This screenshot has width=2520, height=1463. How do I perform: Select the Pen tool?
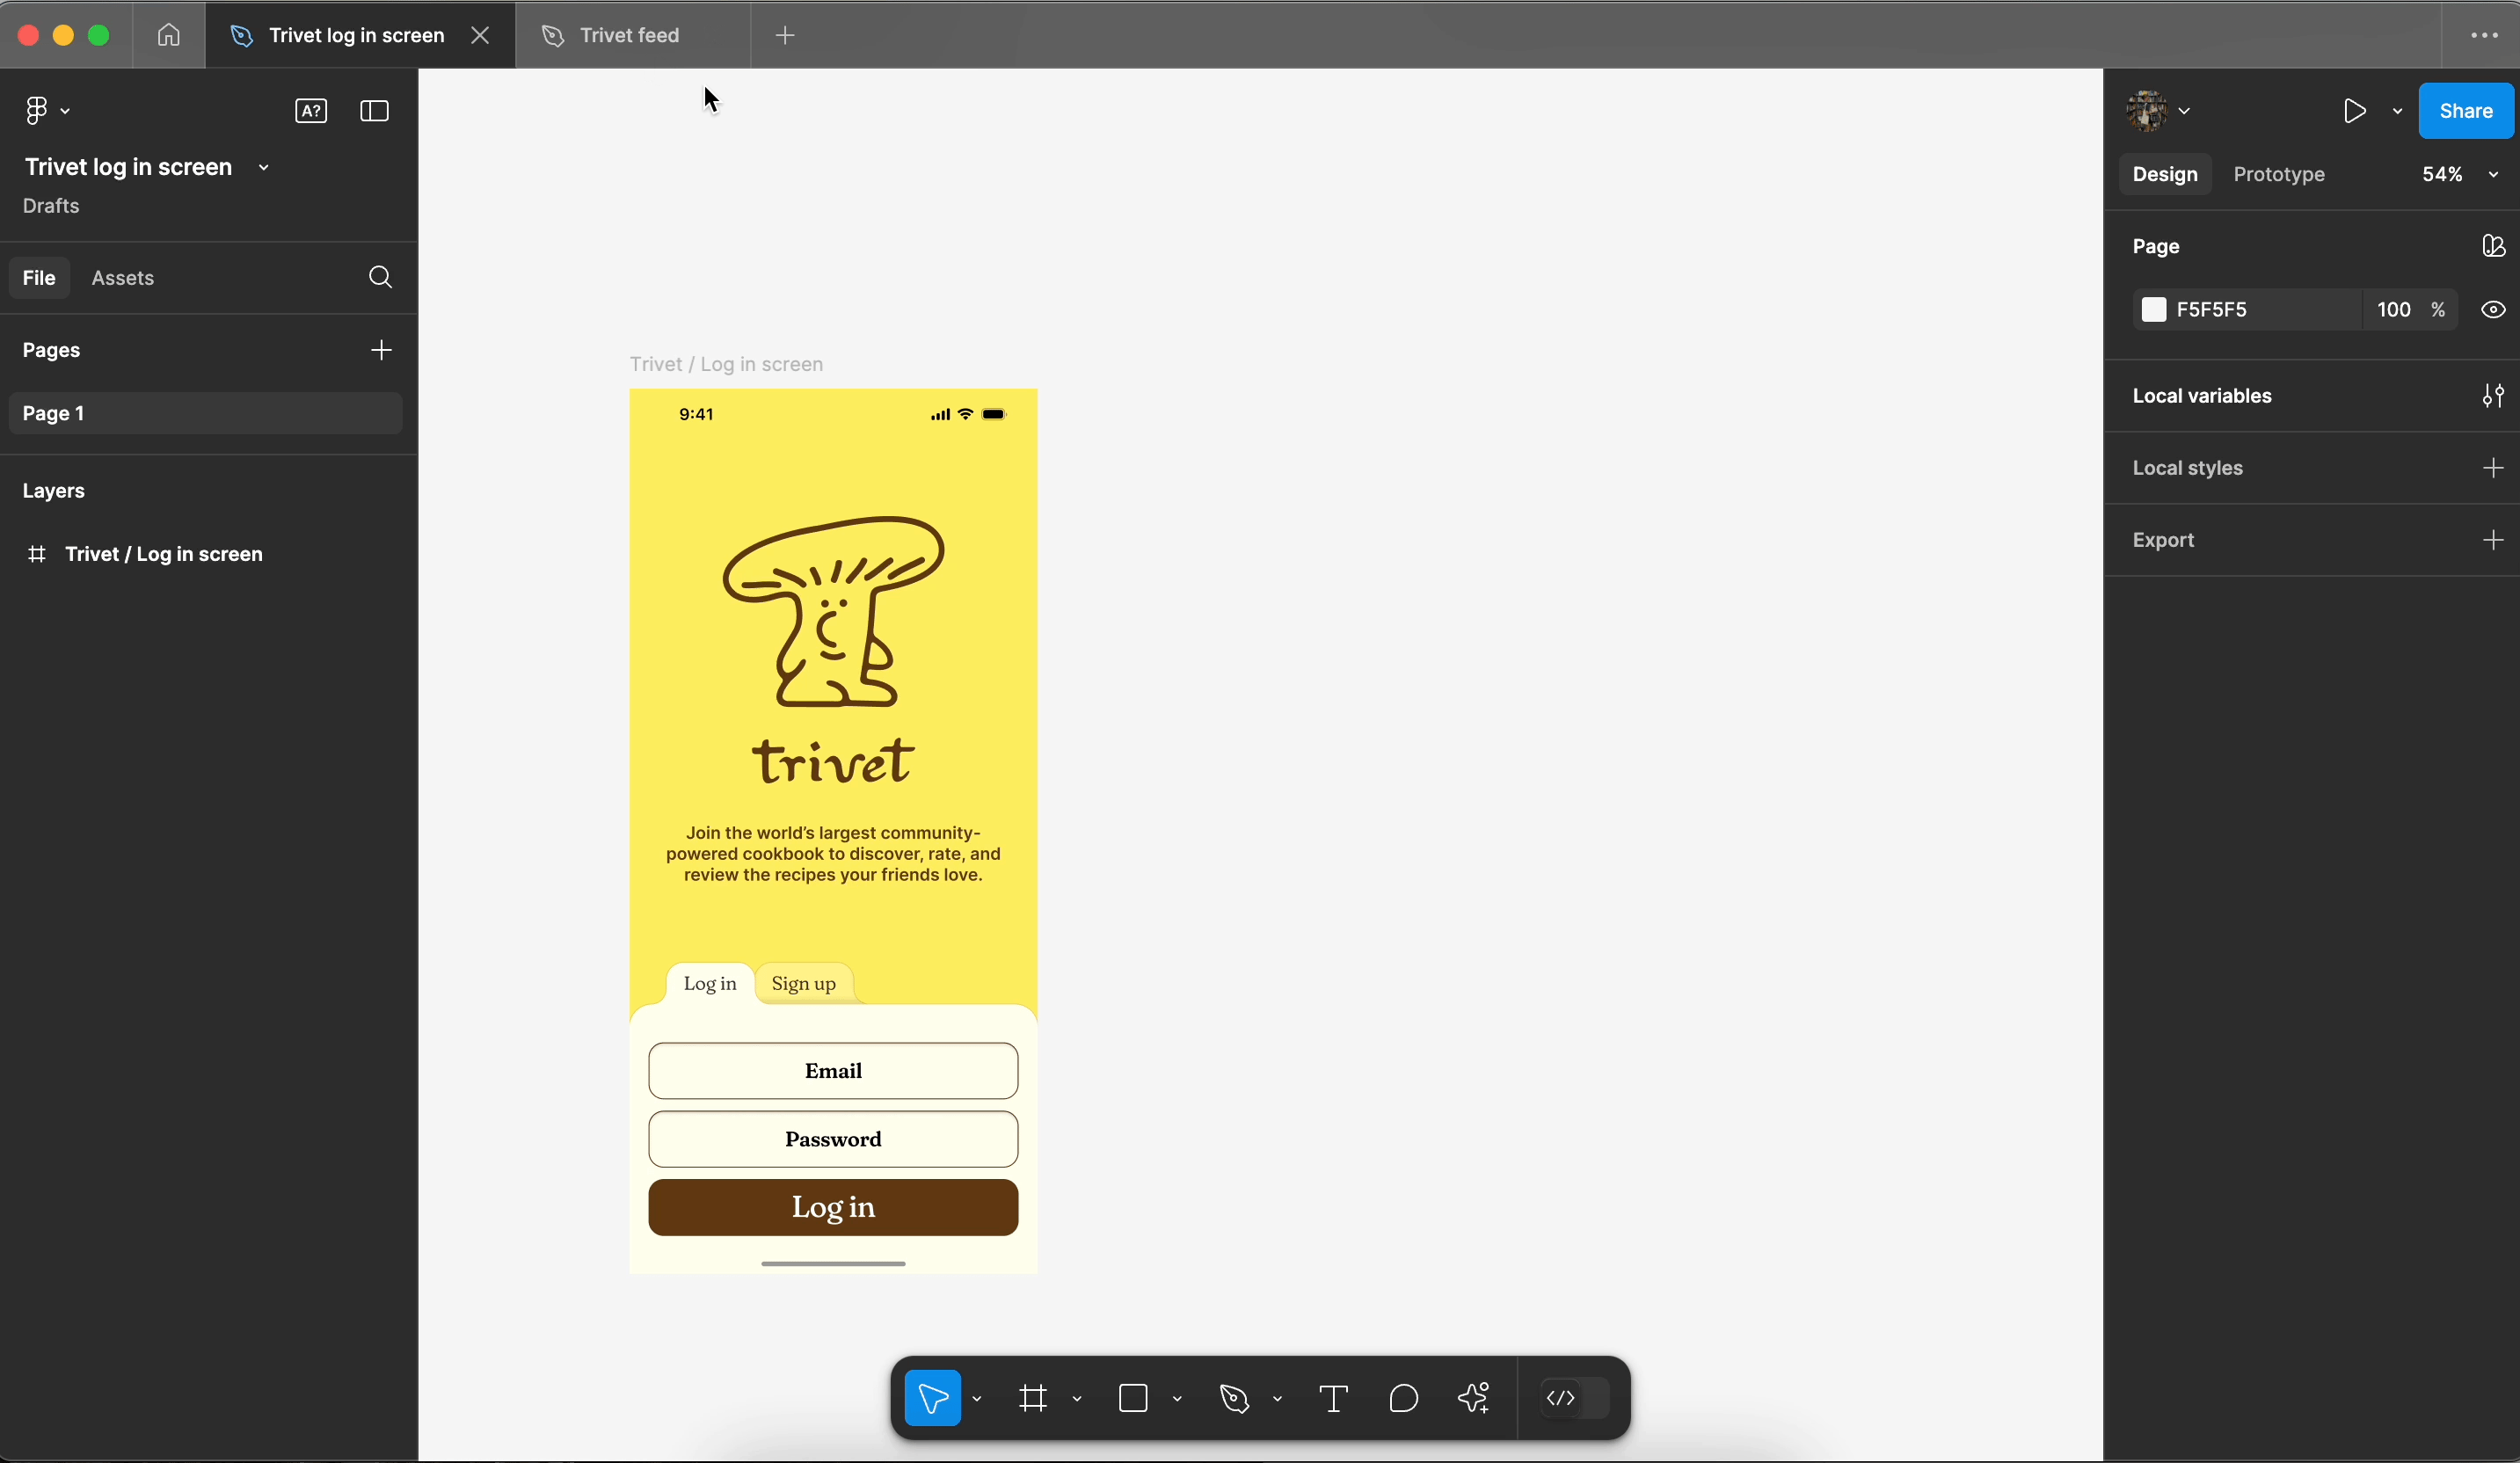point(1234,1398)
